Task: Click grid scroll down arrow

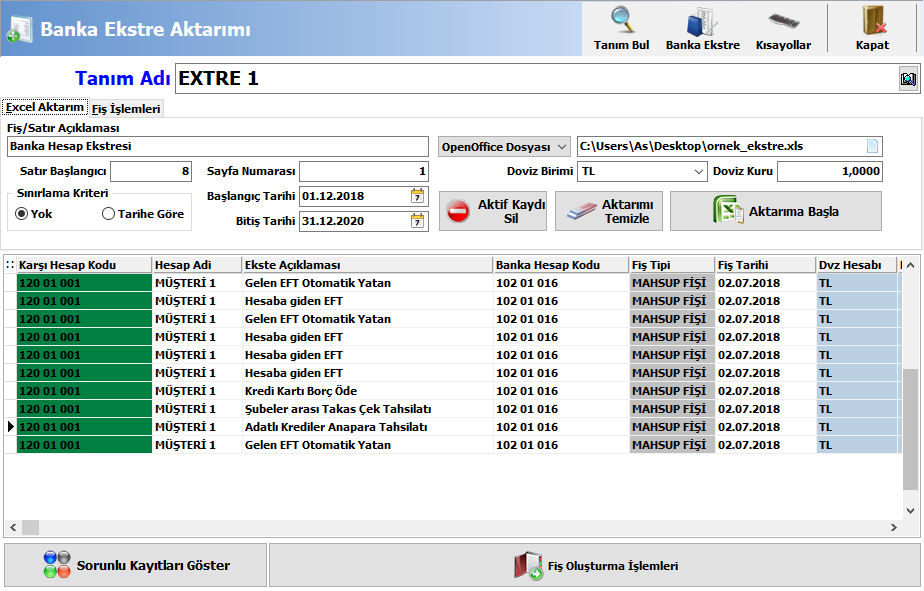Action: [x=910, y=511]
